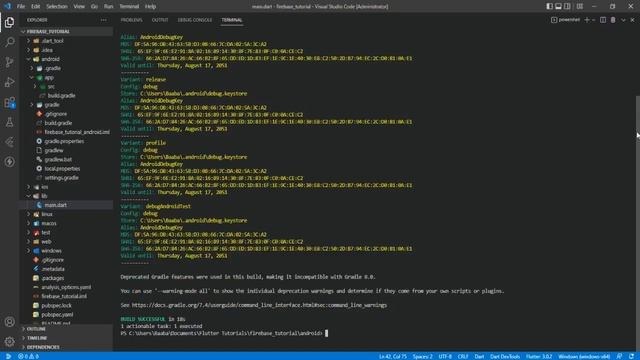Open the Help menu
The height and width of the screenshot is (360, 640).
151,7
